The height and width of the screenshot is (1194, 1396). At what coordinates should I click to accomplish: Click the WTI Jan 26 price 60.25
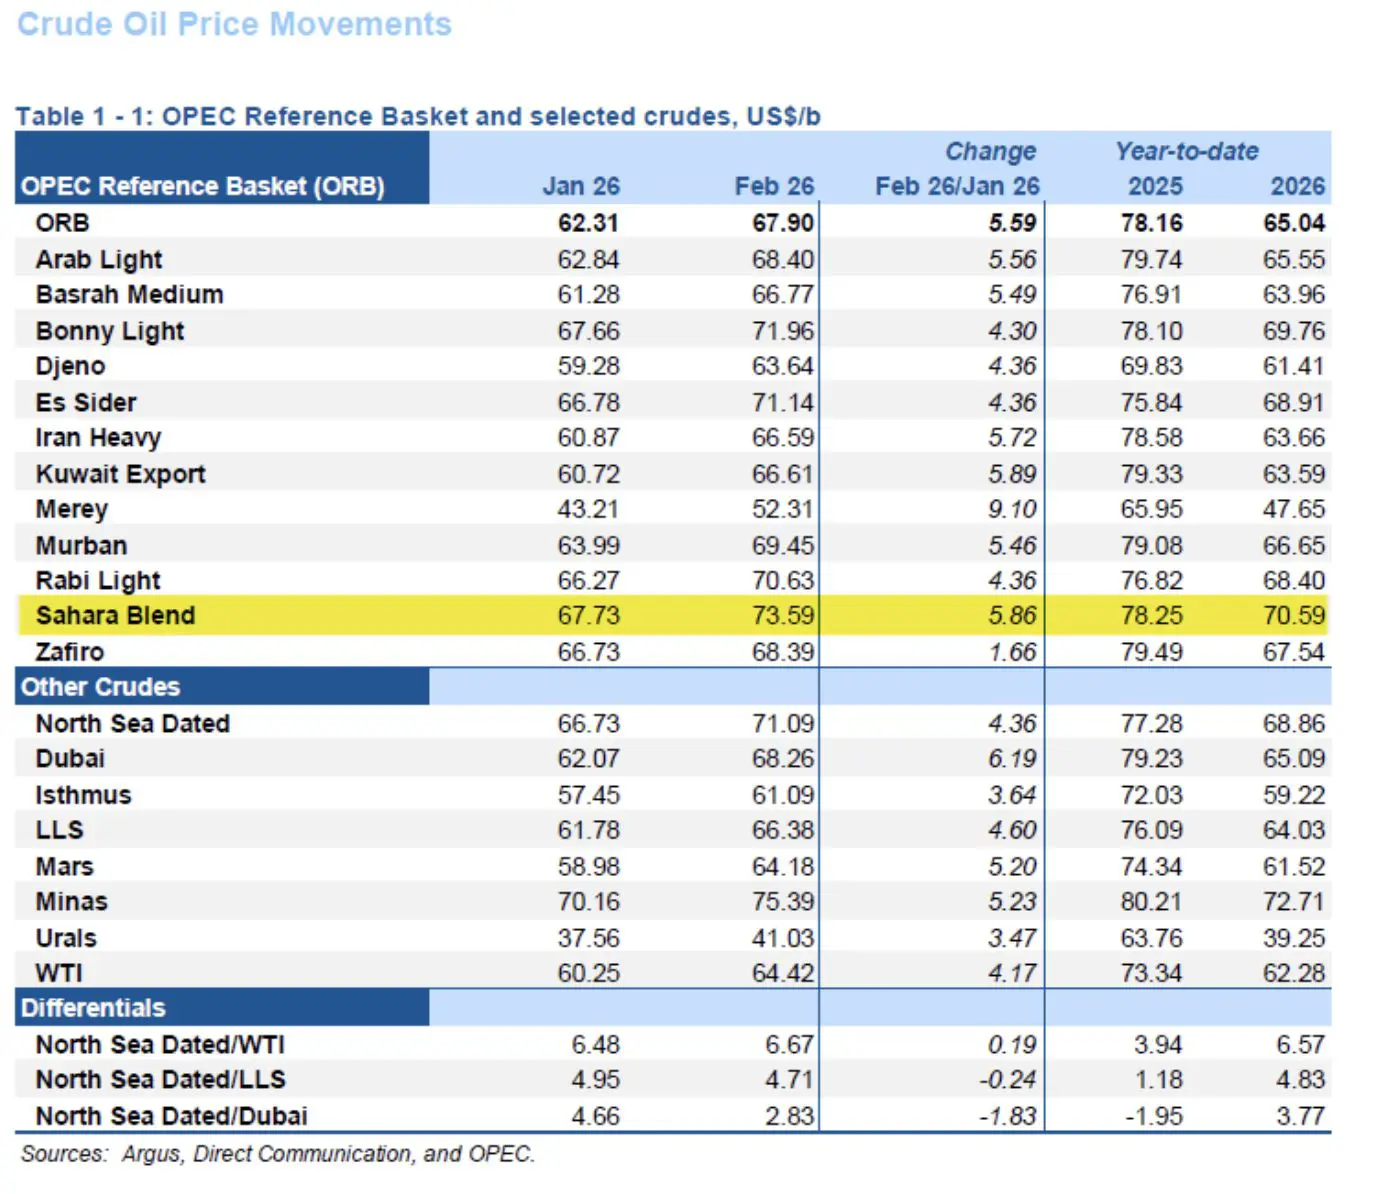pos(588,973)
